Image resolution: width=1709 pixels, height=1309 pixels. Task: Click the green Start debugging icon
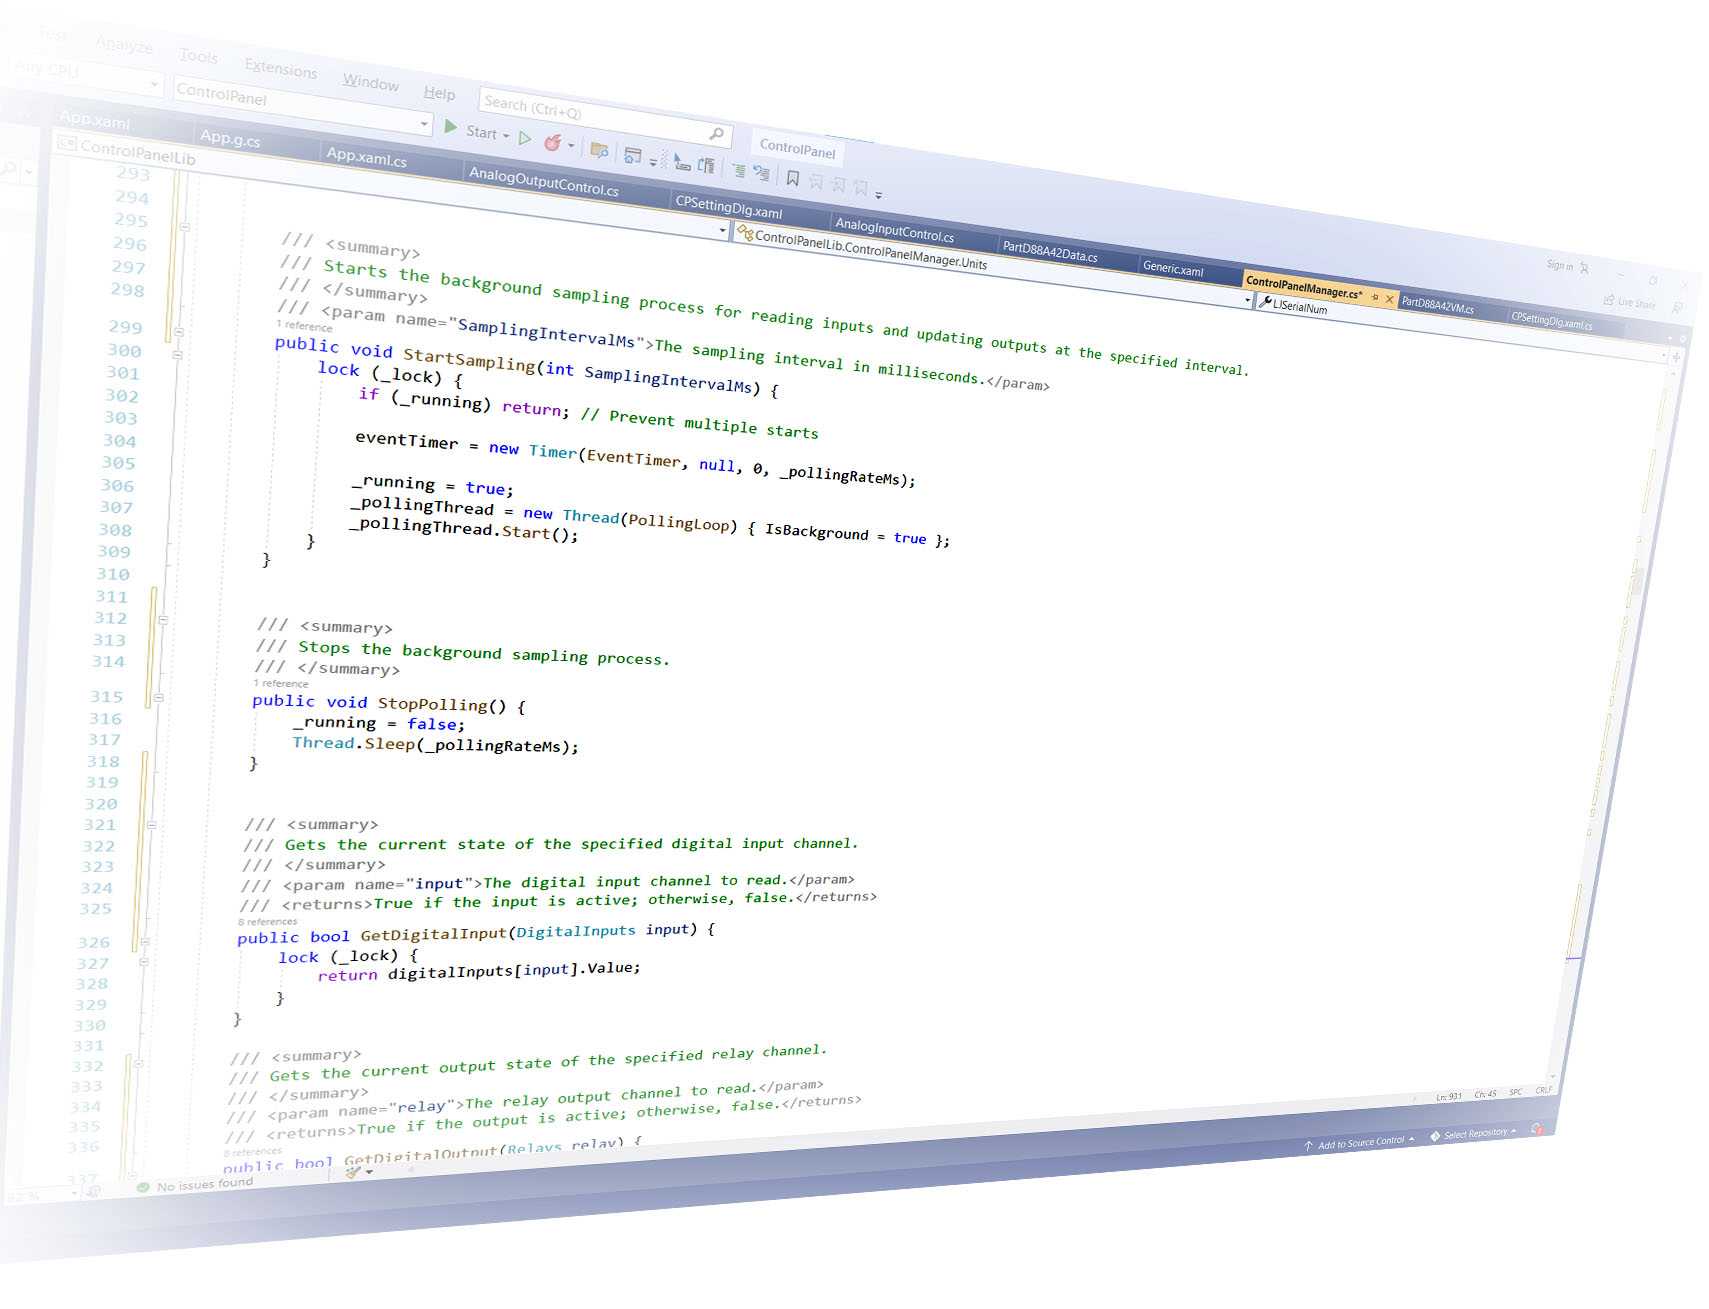tap(452, 128)
